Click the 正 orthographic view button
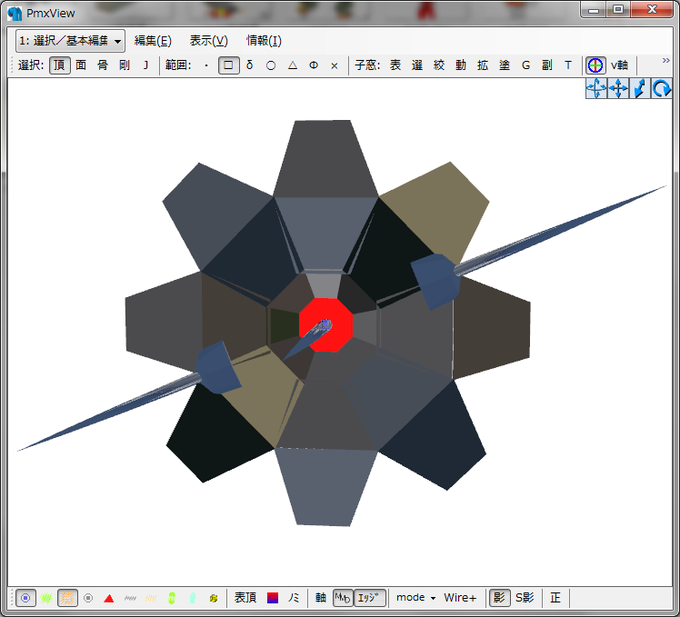The image size is (680, 617). (556, 598)
